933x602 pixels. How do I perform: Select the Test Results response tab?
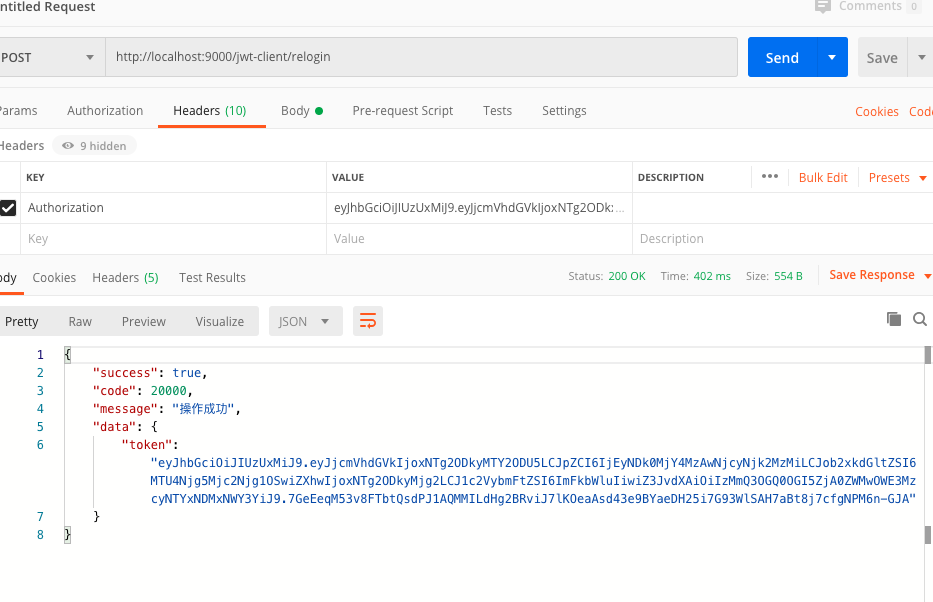coord(212,278)
